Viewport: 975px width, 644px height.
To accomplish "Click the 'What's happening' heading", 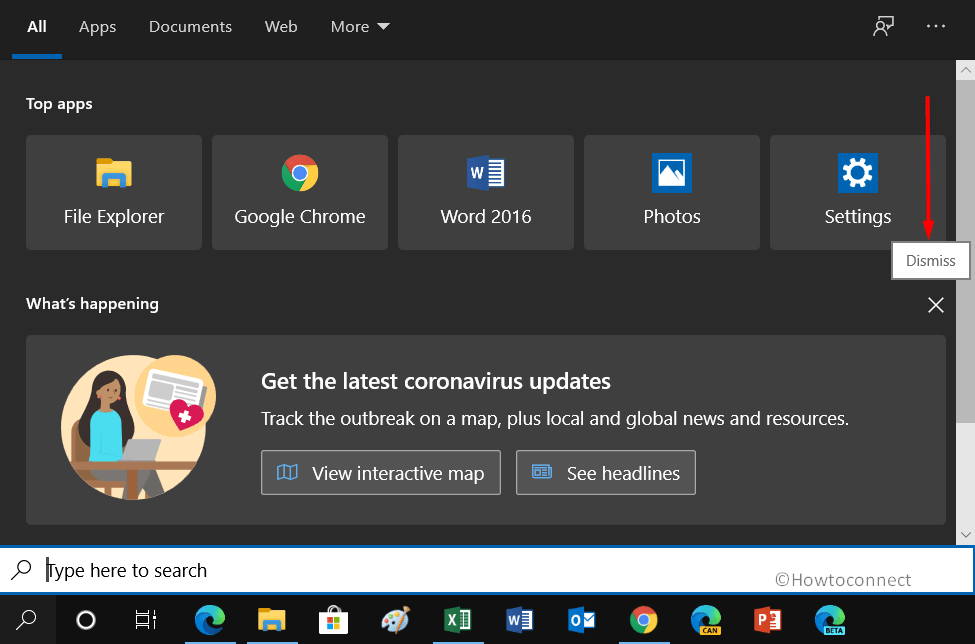I will [92, 303].
